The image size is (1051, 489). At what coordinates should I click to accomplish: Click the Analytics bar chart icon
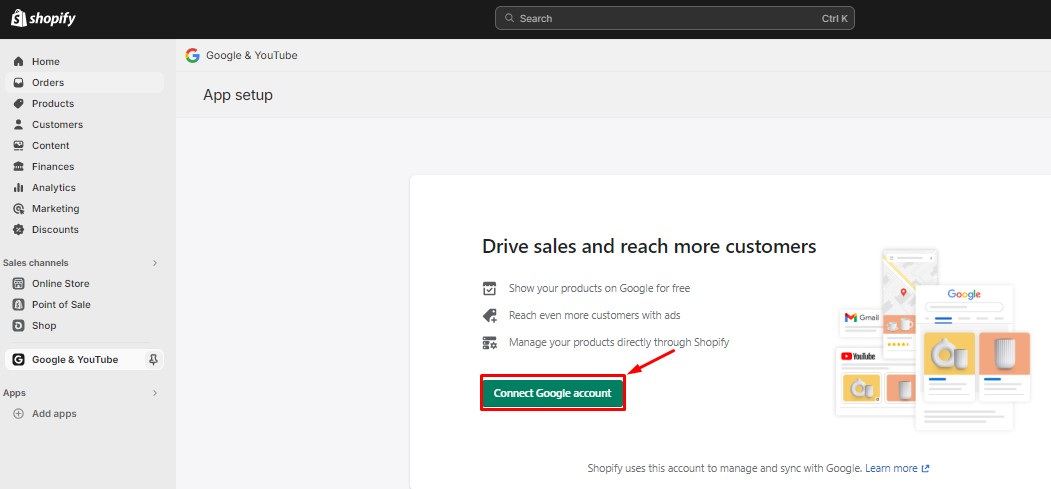point(19,188)
